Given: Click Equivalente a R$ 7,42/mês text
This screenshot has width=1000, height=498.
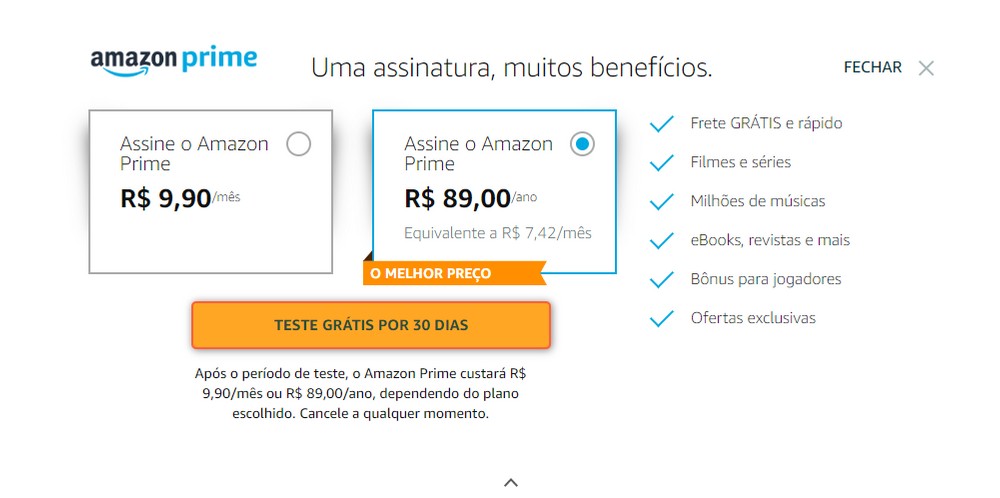Looking at the screenshot, I should click(498, 234).
